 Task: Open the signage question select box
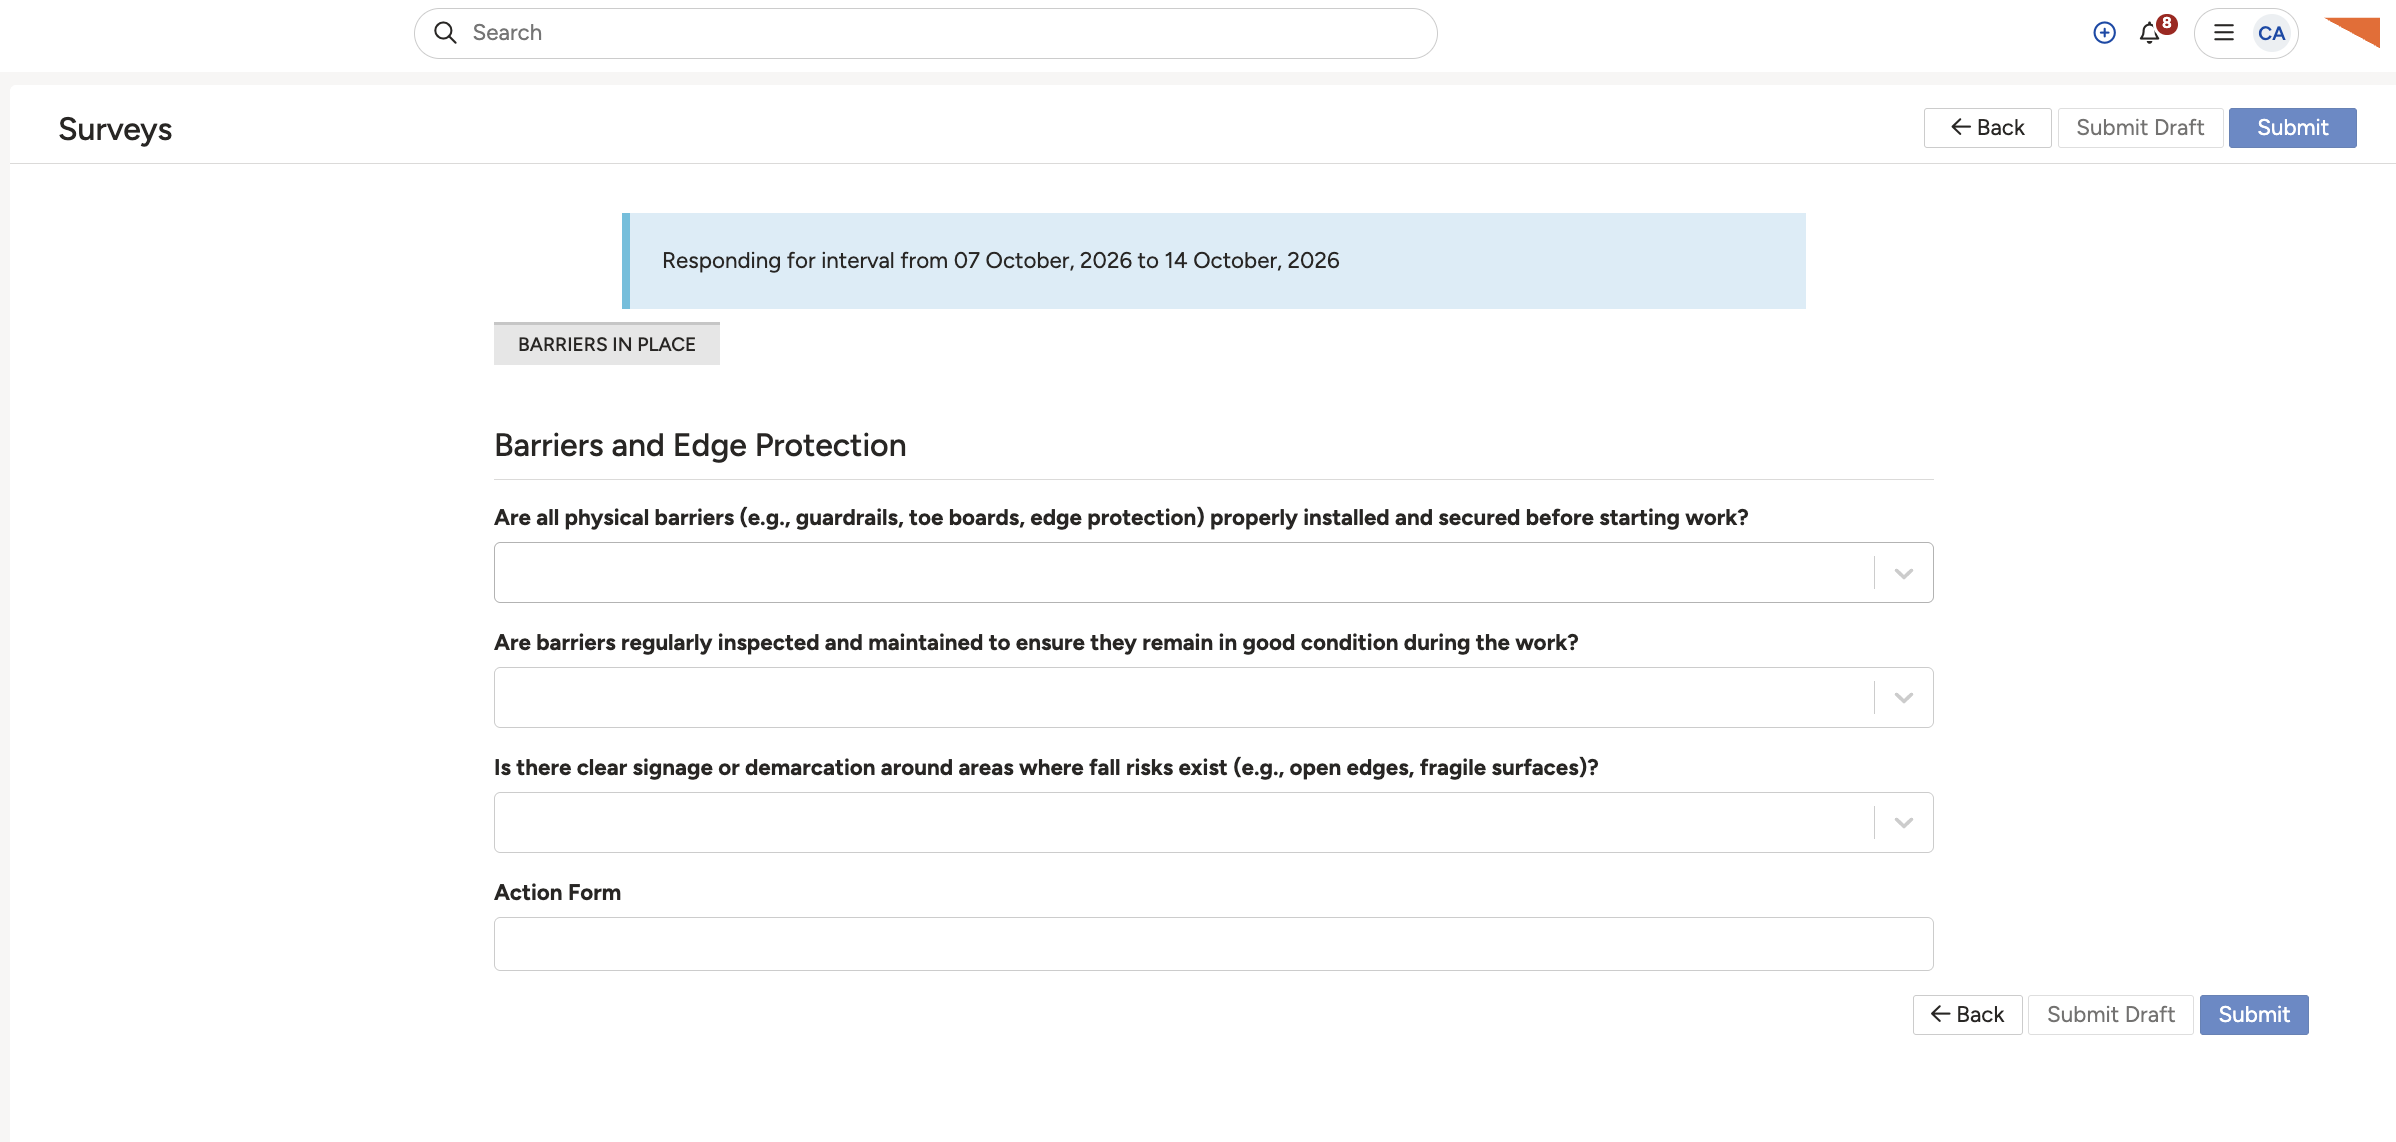pyautogui.click(x=1213, y=823)
